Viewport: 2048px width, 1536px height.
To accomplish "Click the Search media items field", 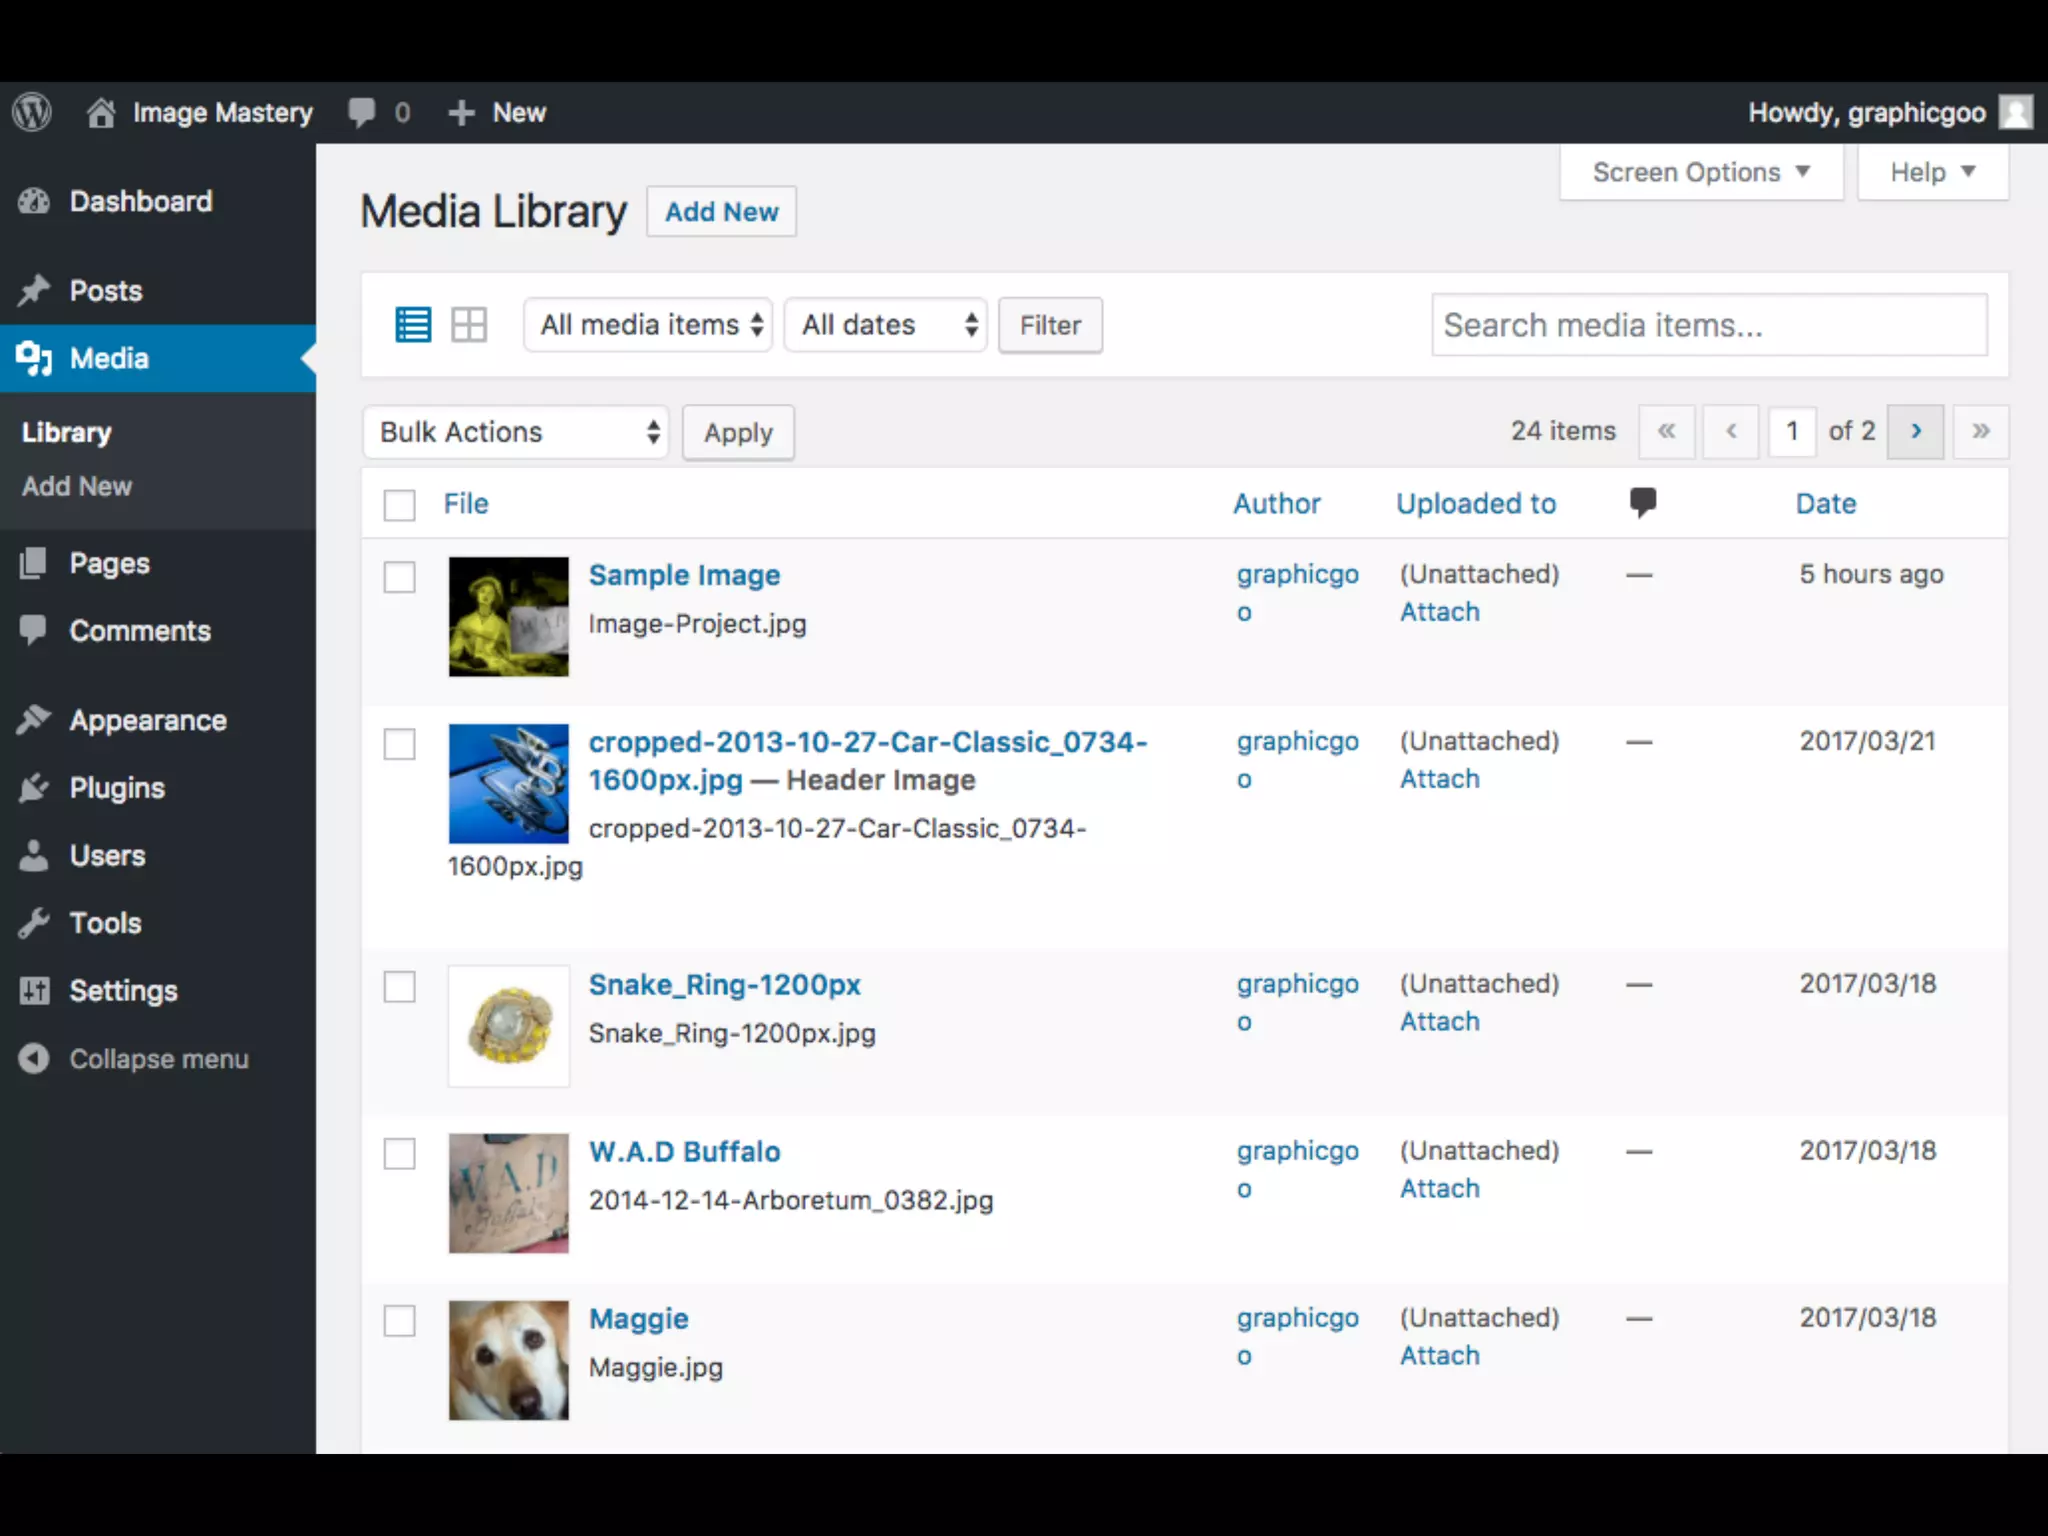I will 1708,325.
